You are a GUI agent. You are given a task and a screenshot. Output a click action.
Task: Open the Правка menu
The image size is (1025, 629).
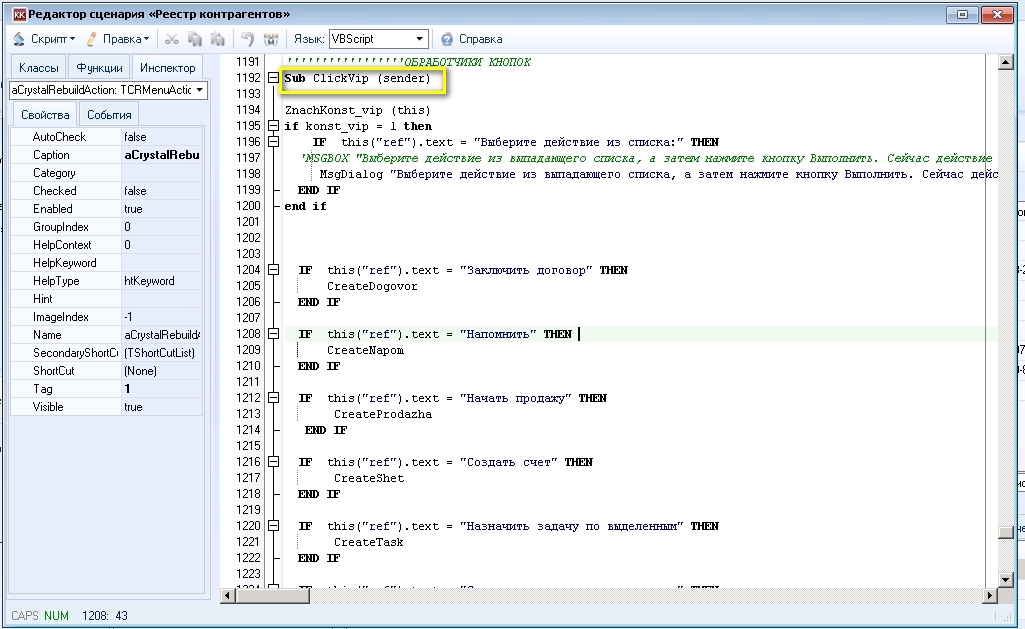118,39
